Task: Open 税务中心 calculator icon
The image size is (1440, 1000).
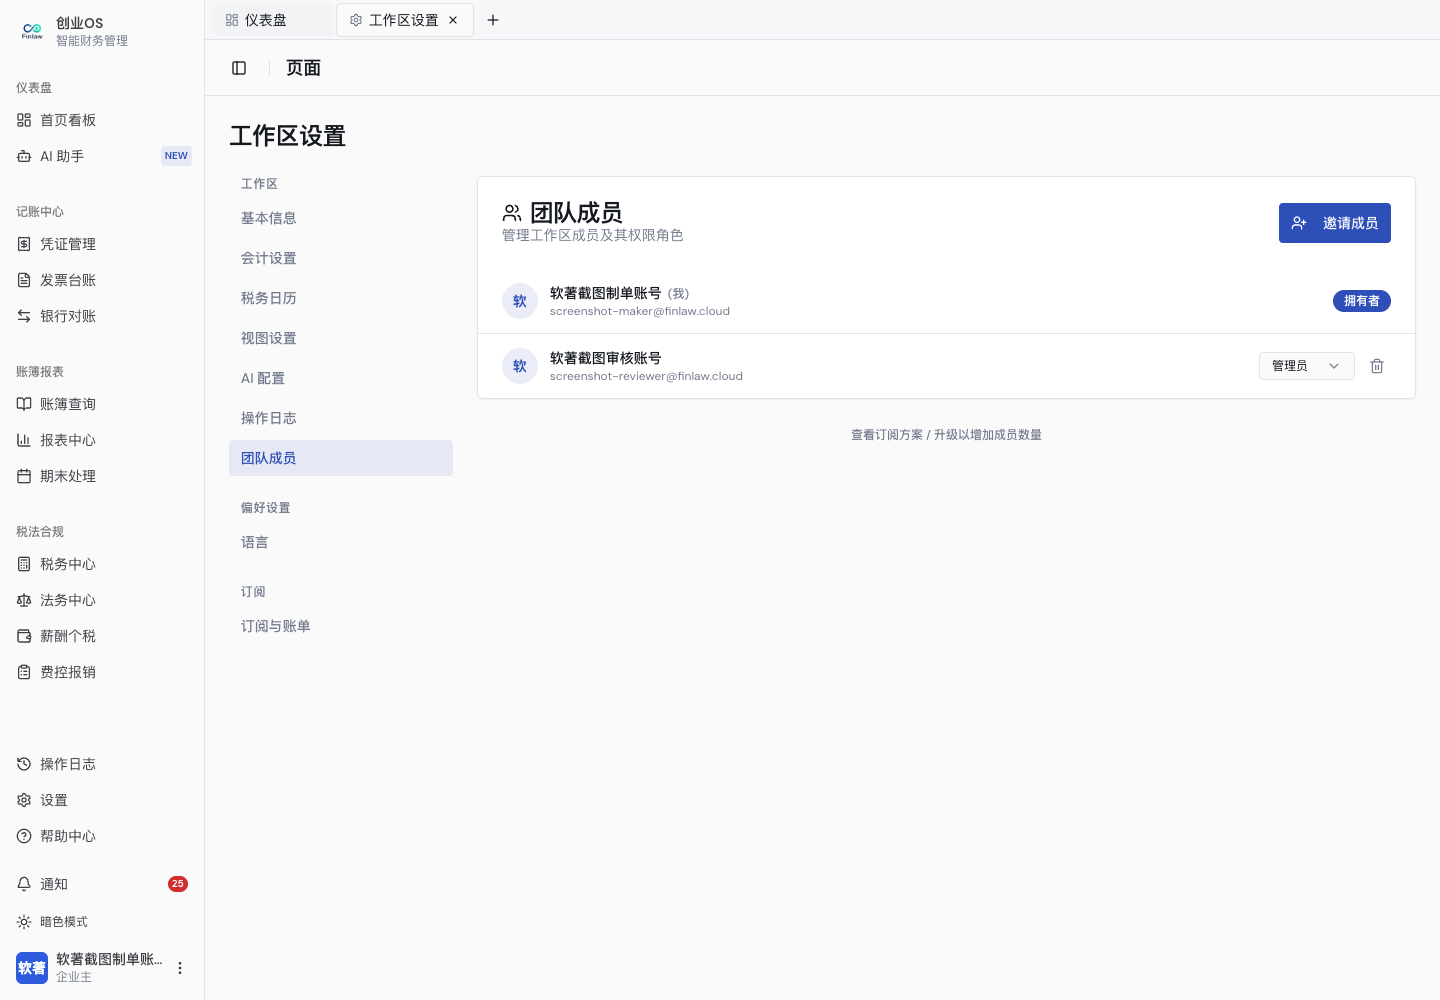Action: 24,564
